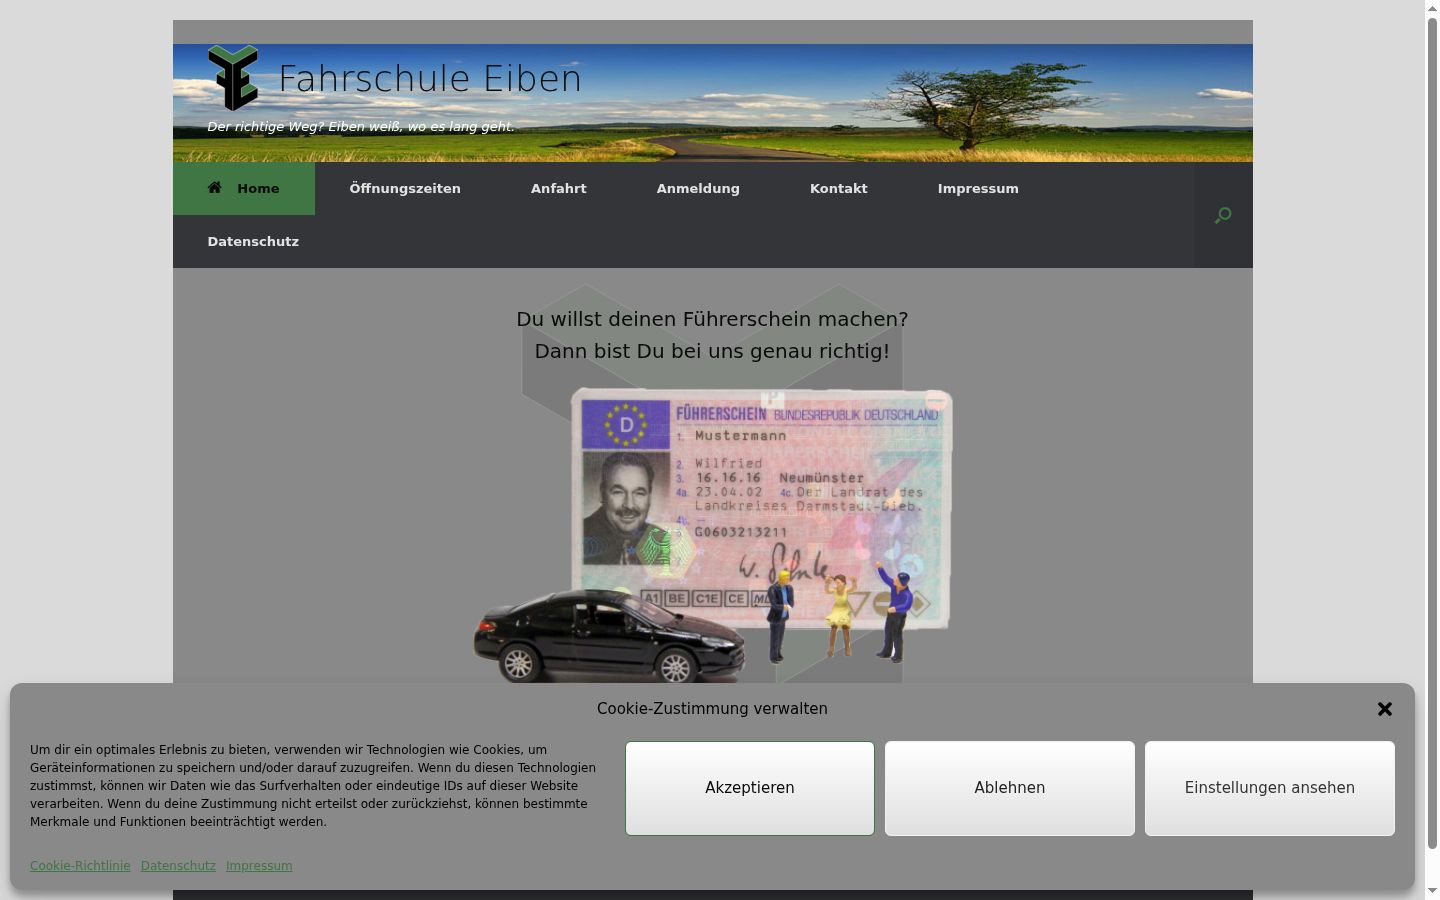1440x900 pixels.
Task: Open Impressum link in the cookie banner
Action: [259, 866]
